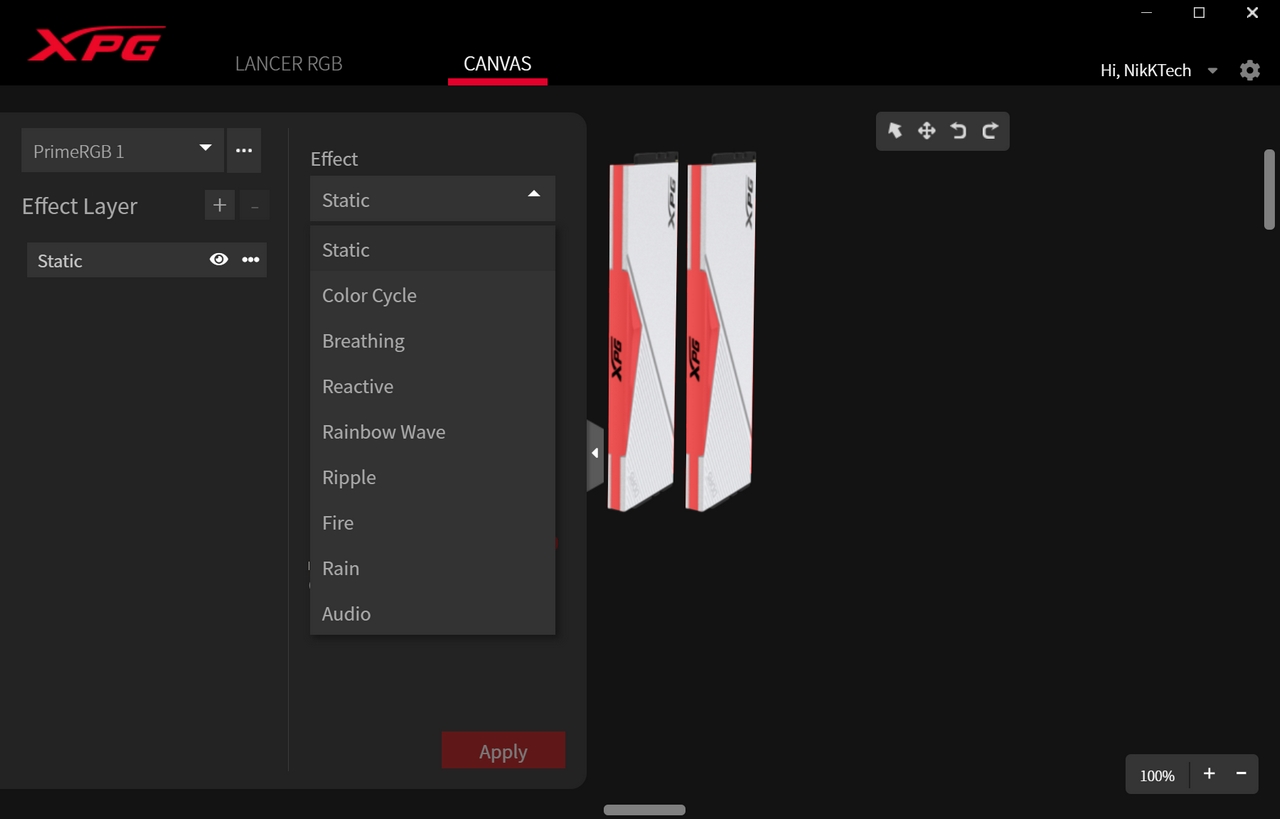Click the horizontal scrollbar thumb at bottom
This screenshot has height=819, width=1280.
[x=645, y=809]
